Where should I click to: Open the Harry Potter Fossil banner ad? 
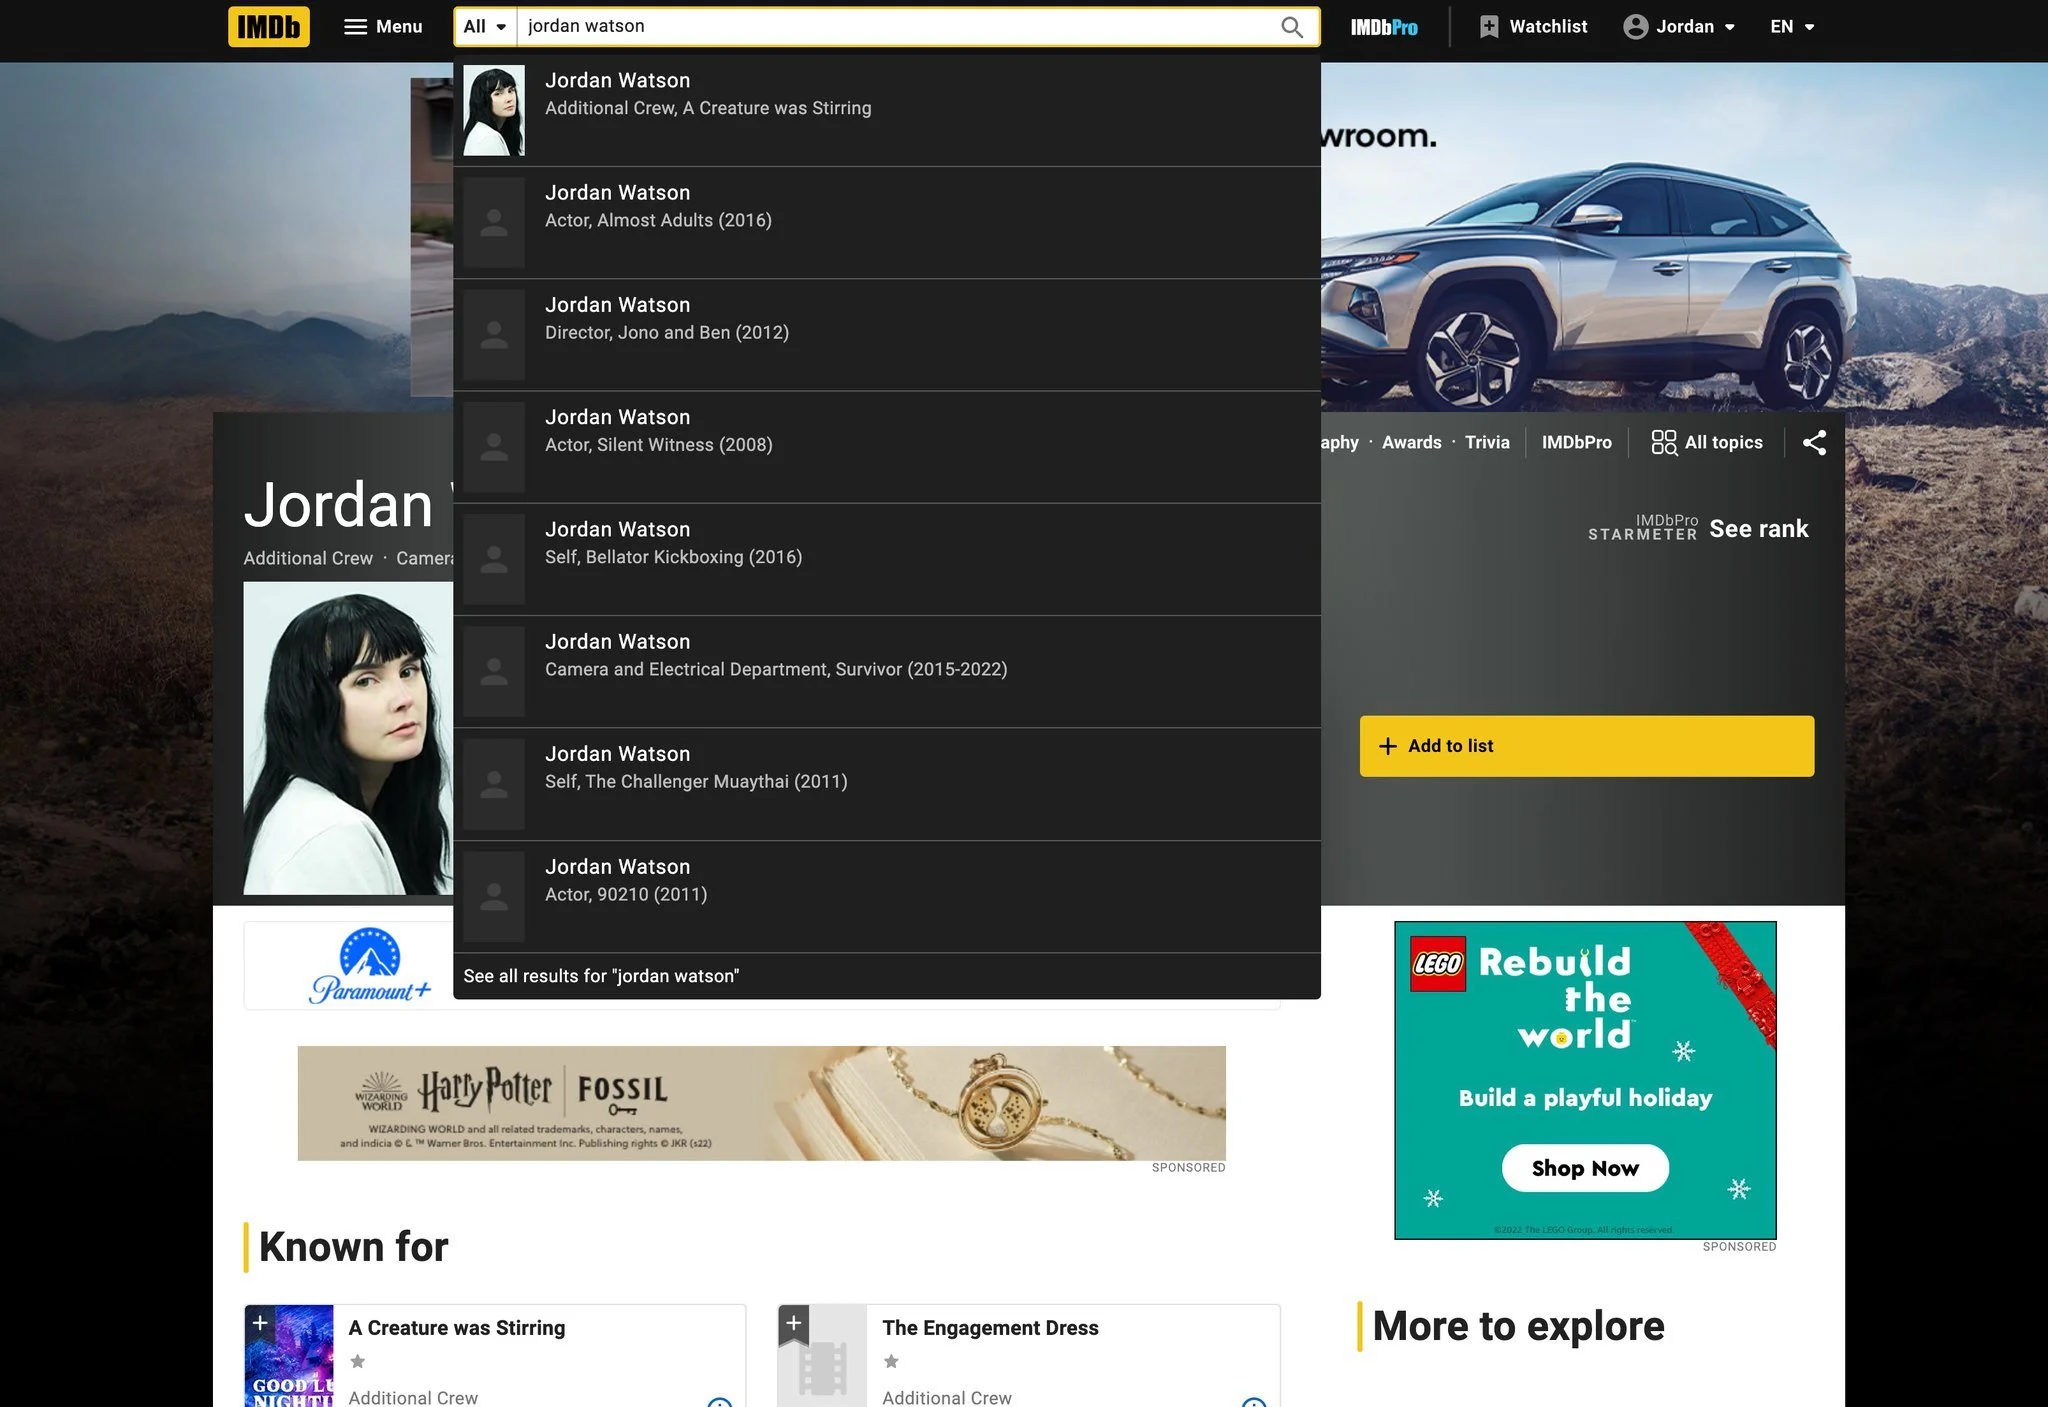(761, 1103)
